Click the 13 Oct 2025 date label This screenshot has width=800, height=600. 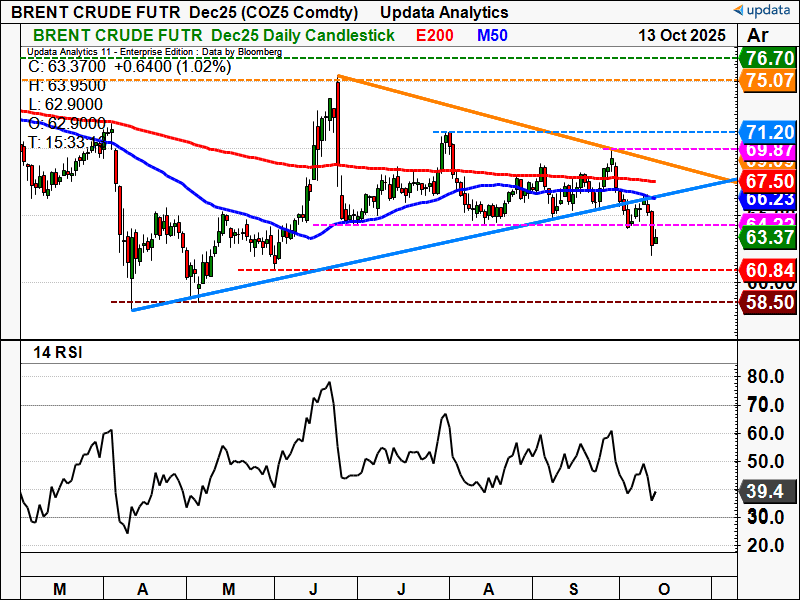pyautogui.click(x=680, y=35)
